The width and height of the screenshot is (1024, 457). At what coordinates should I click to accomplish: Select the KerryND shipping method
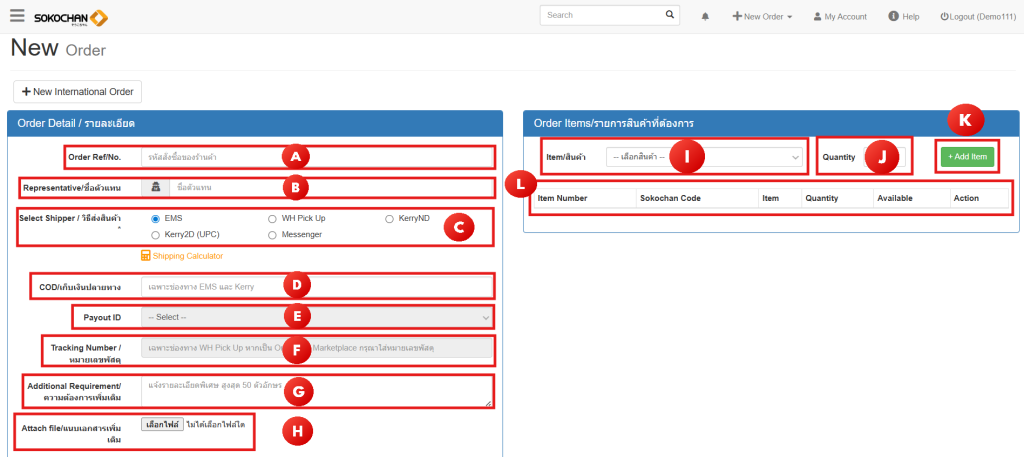(x=390, y=218)
